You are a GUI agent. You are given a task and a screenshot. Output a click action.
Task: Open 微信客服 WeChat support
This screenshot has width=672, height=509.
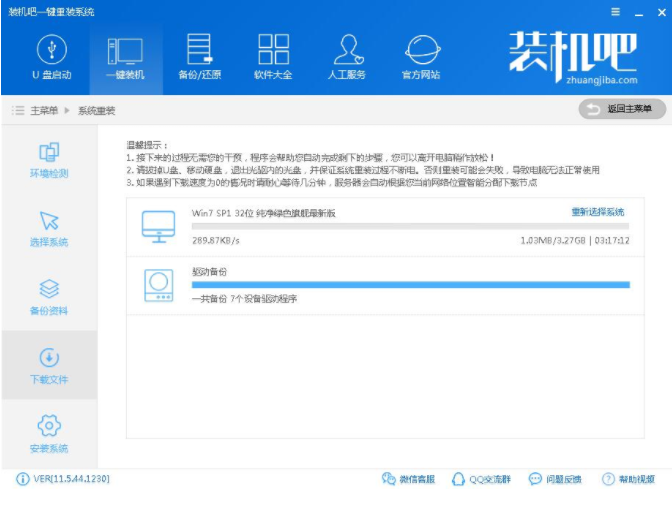point(408,479)
